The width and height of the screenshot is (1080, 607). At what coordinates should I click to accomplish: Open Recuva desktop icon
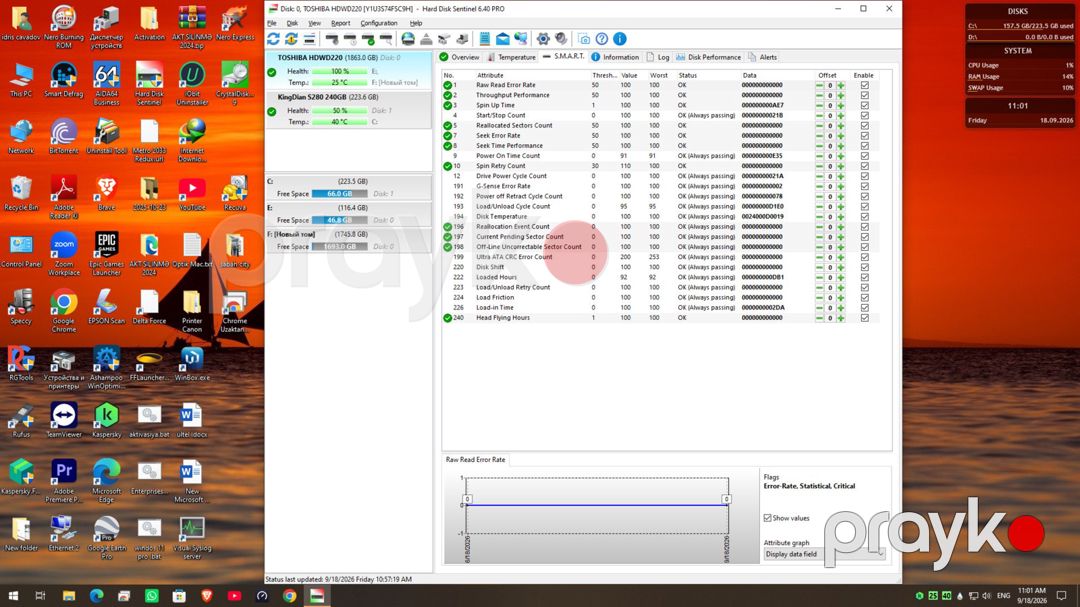(235, 193)
